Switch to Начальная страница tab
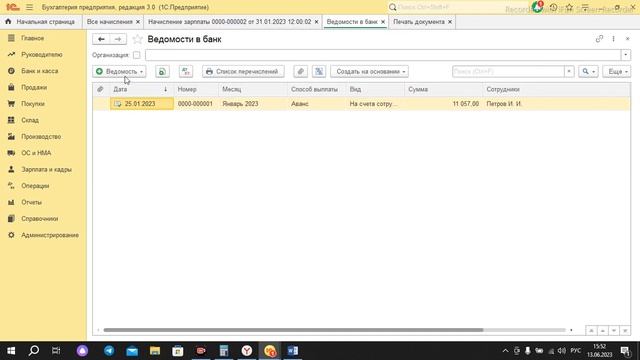The image size is (640, 360). click(41, 22)
